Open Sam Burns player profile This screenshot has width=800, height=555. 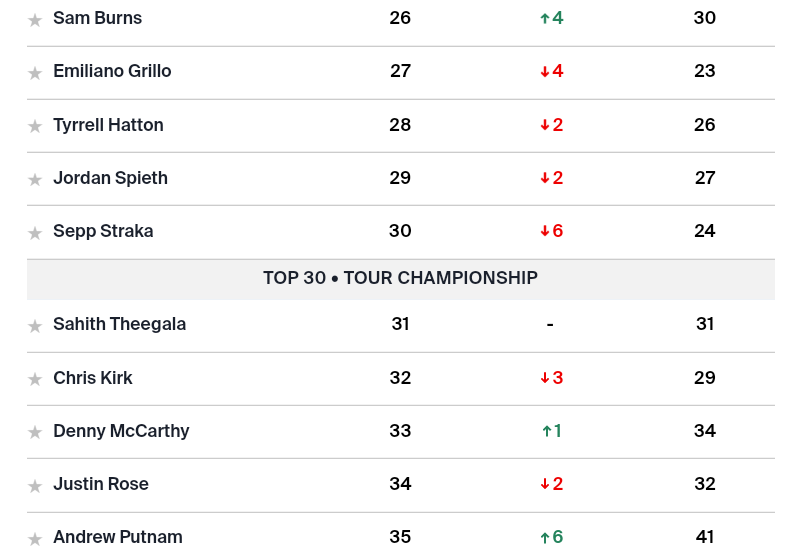(97, 18)
